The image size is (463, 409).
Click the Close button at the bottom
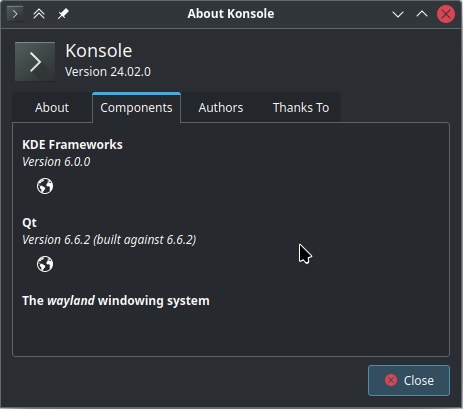coord(409,380)
